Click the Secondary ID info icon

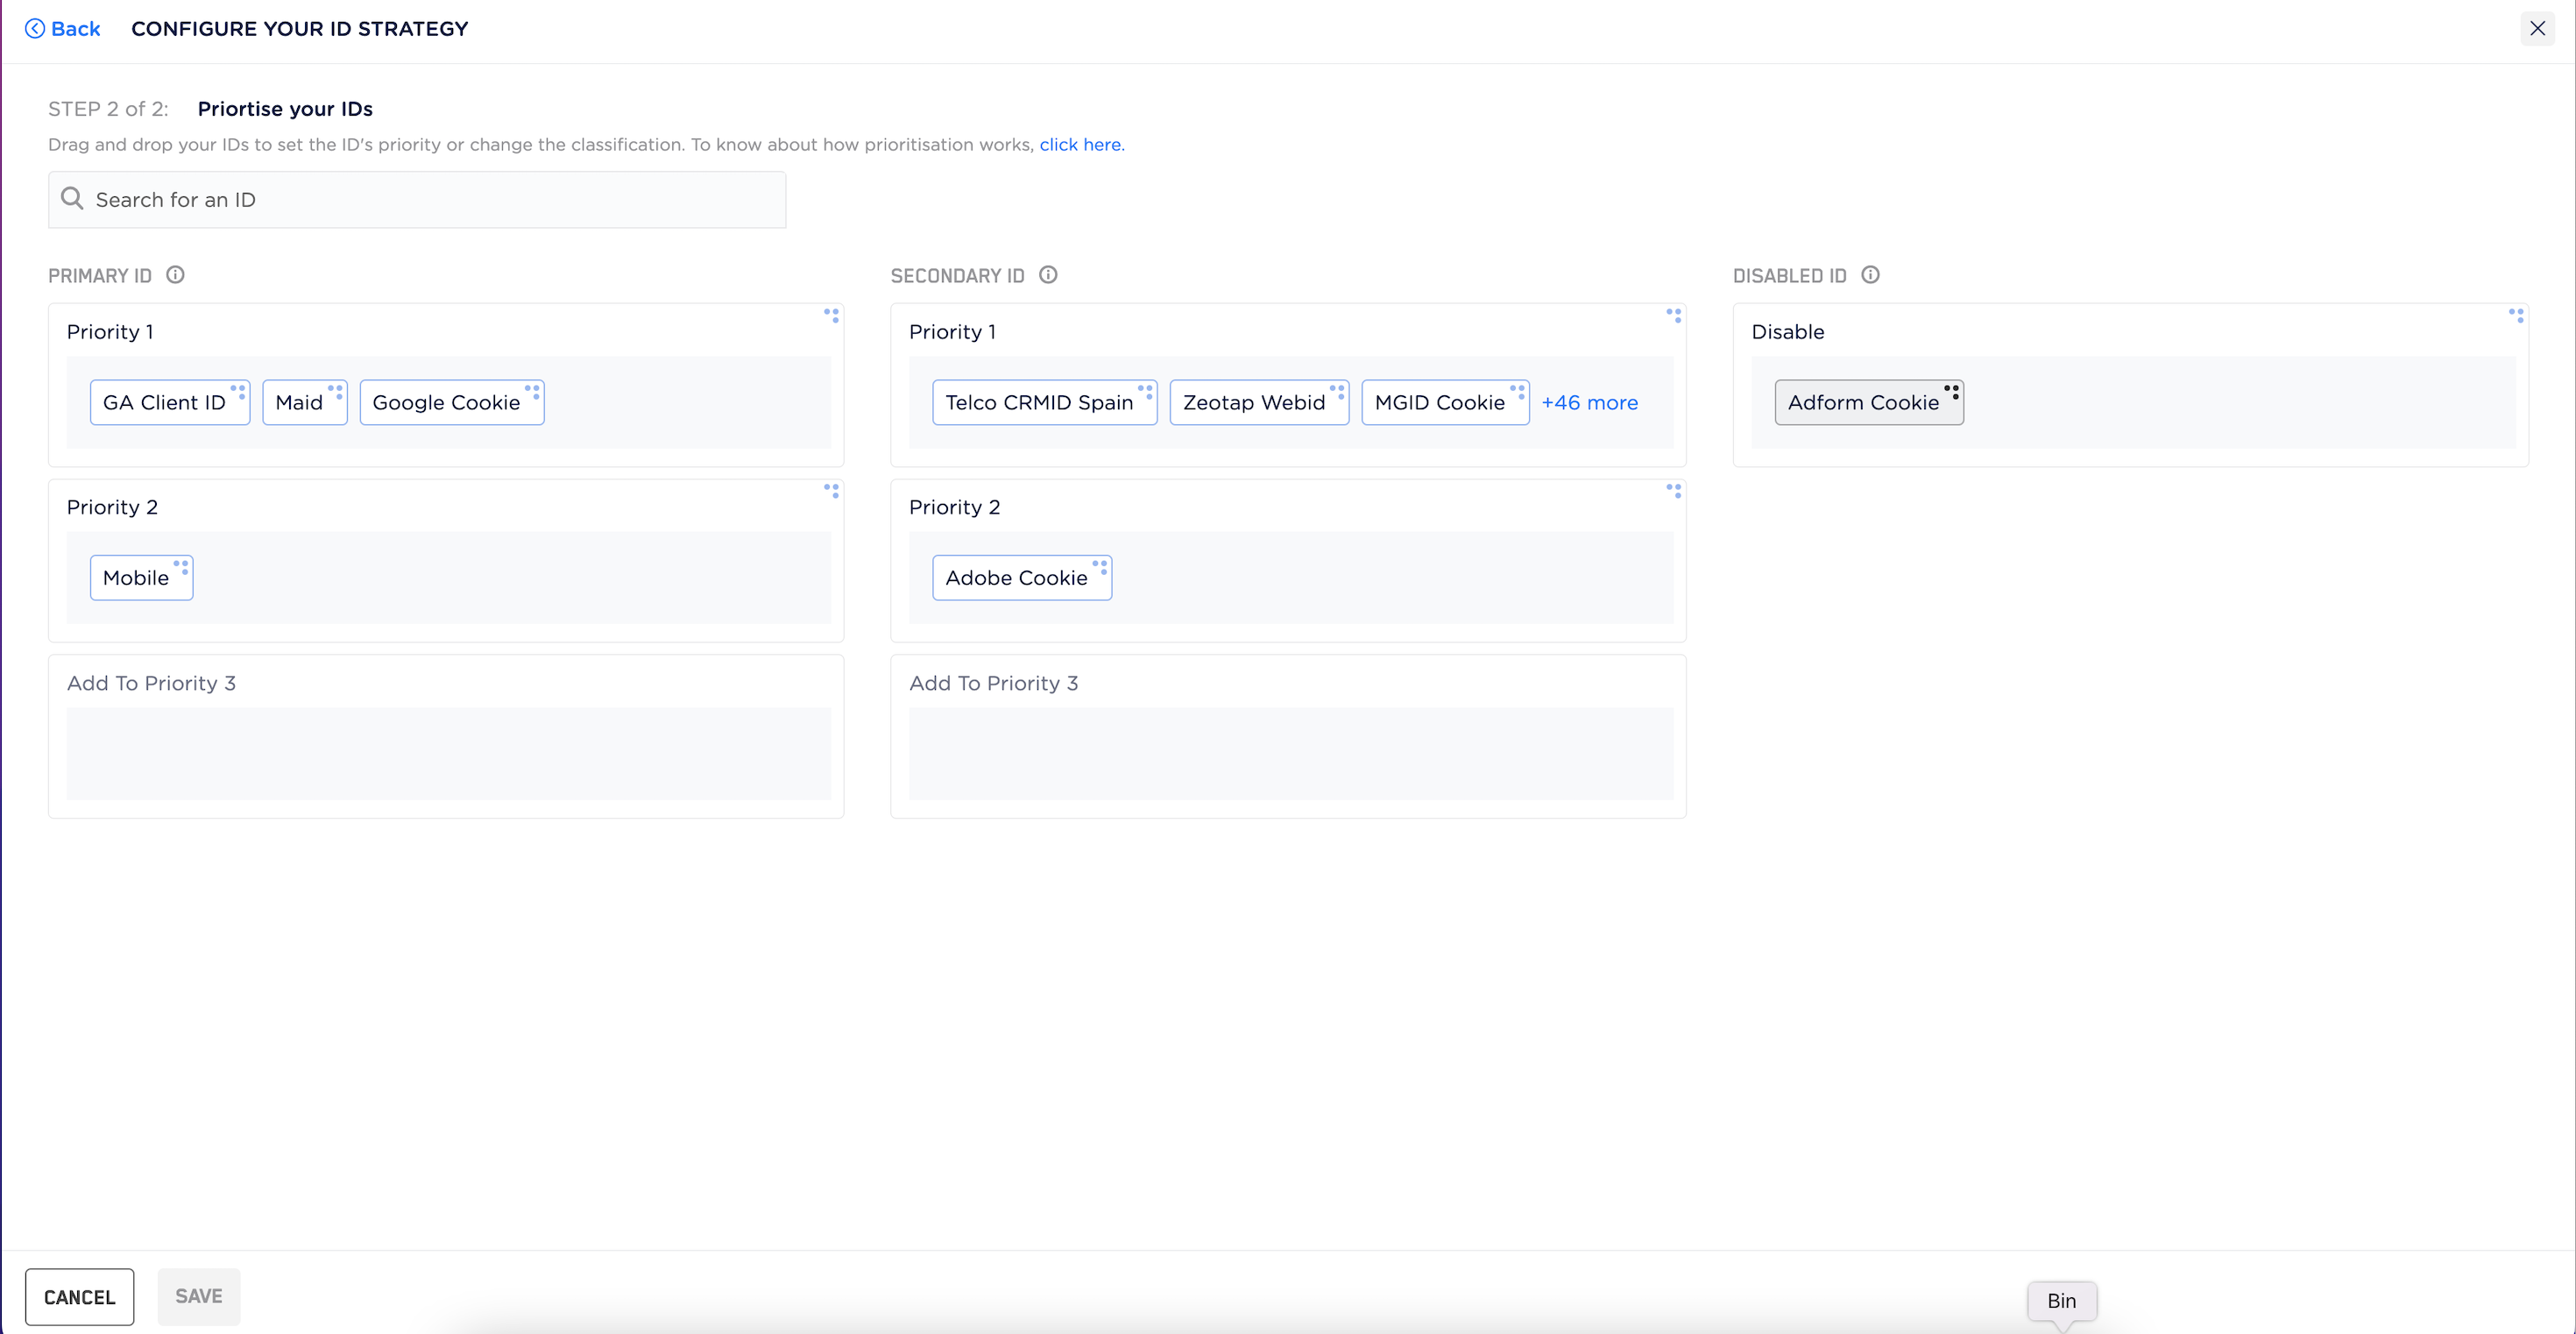1048,275
